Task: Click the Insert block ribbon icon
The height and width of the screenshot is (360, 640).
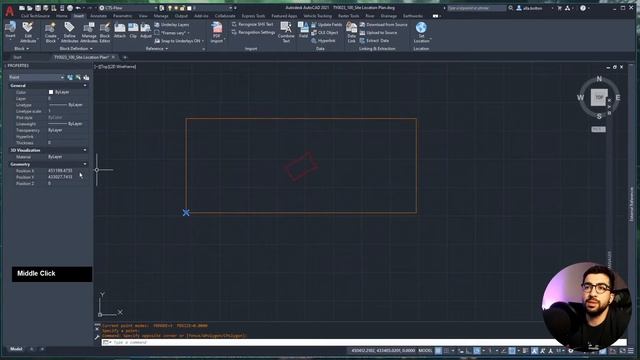Action: 10,31
